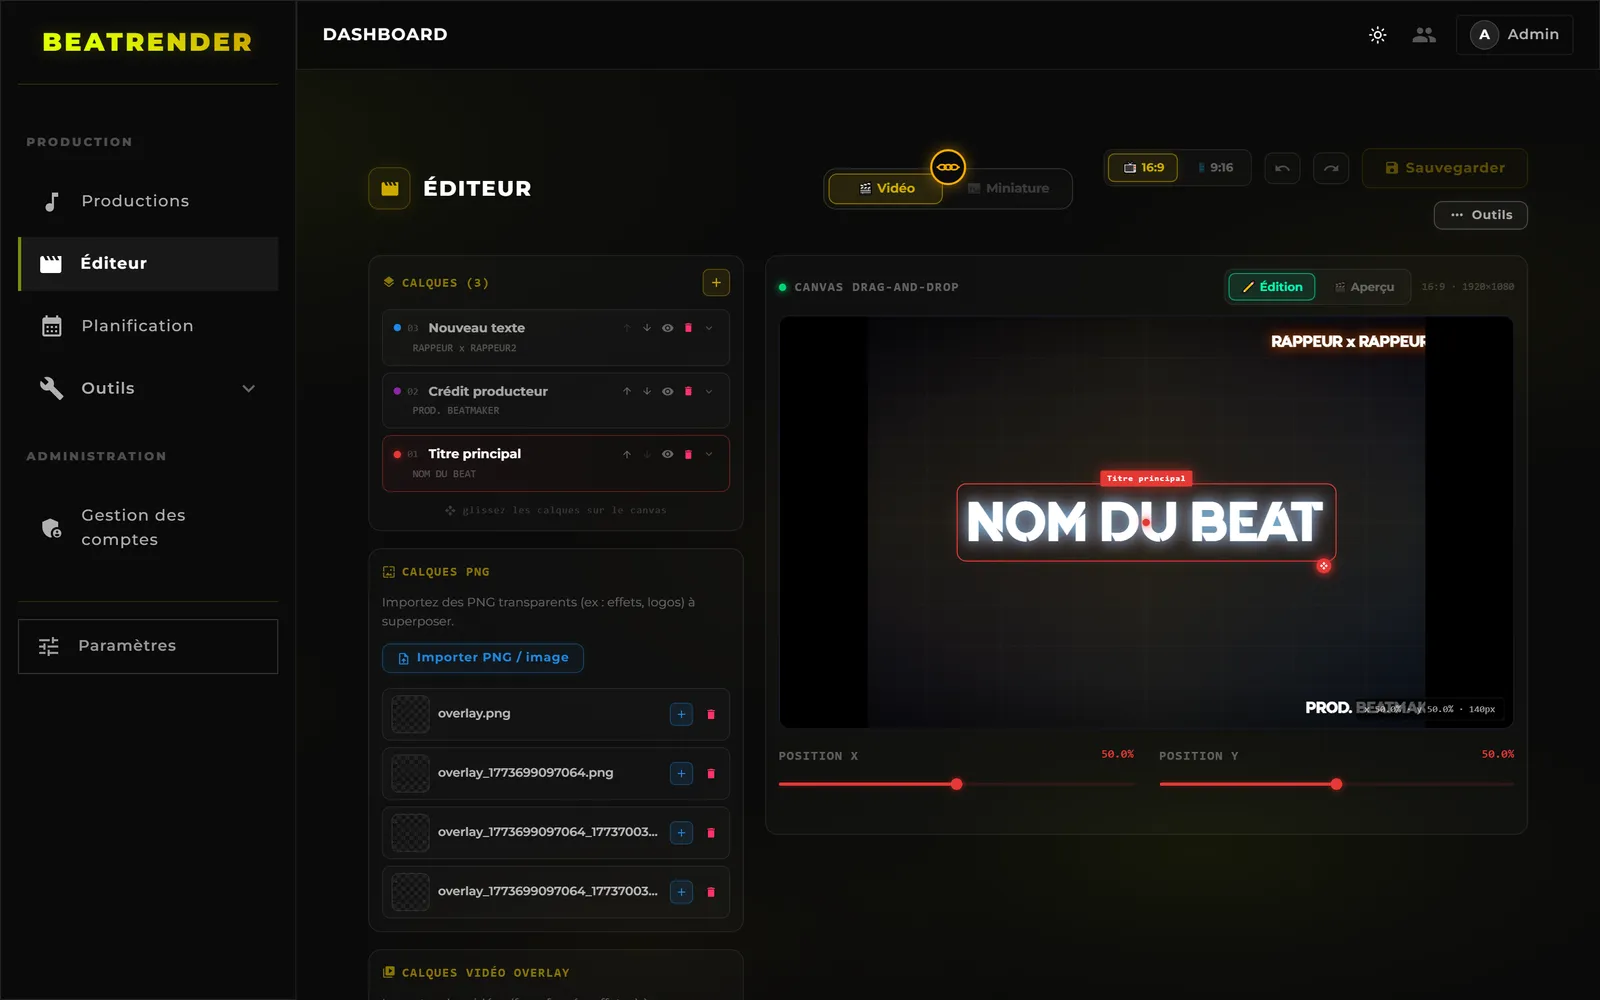
Task: Click the layers stack icon by CALQUES (3)
Action: [389, 282]
